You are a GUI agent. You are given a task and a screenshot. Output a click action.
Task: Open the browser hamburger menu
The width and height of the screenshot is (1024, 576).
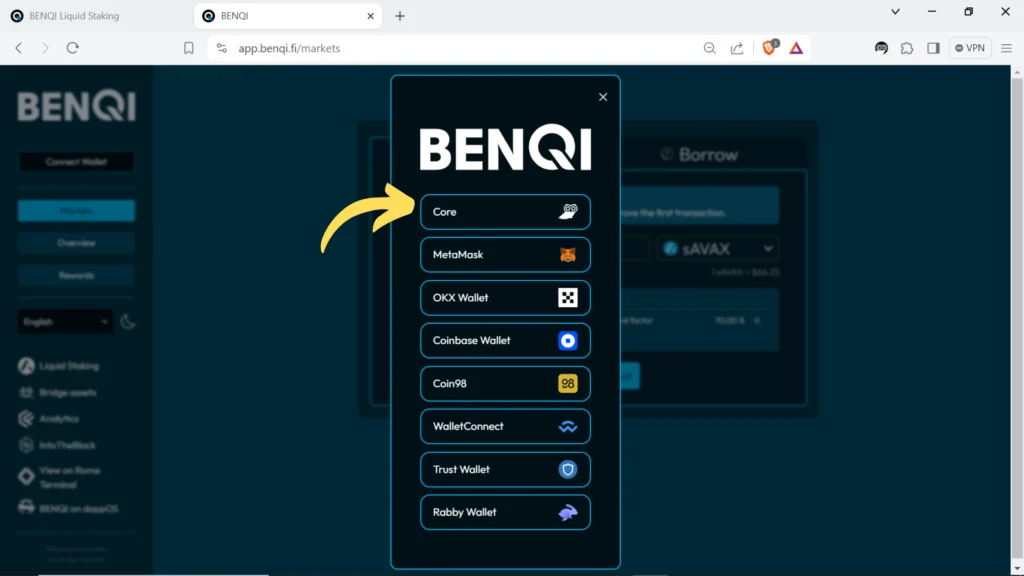coord(1006,48)
